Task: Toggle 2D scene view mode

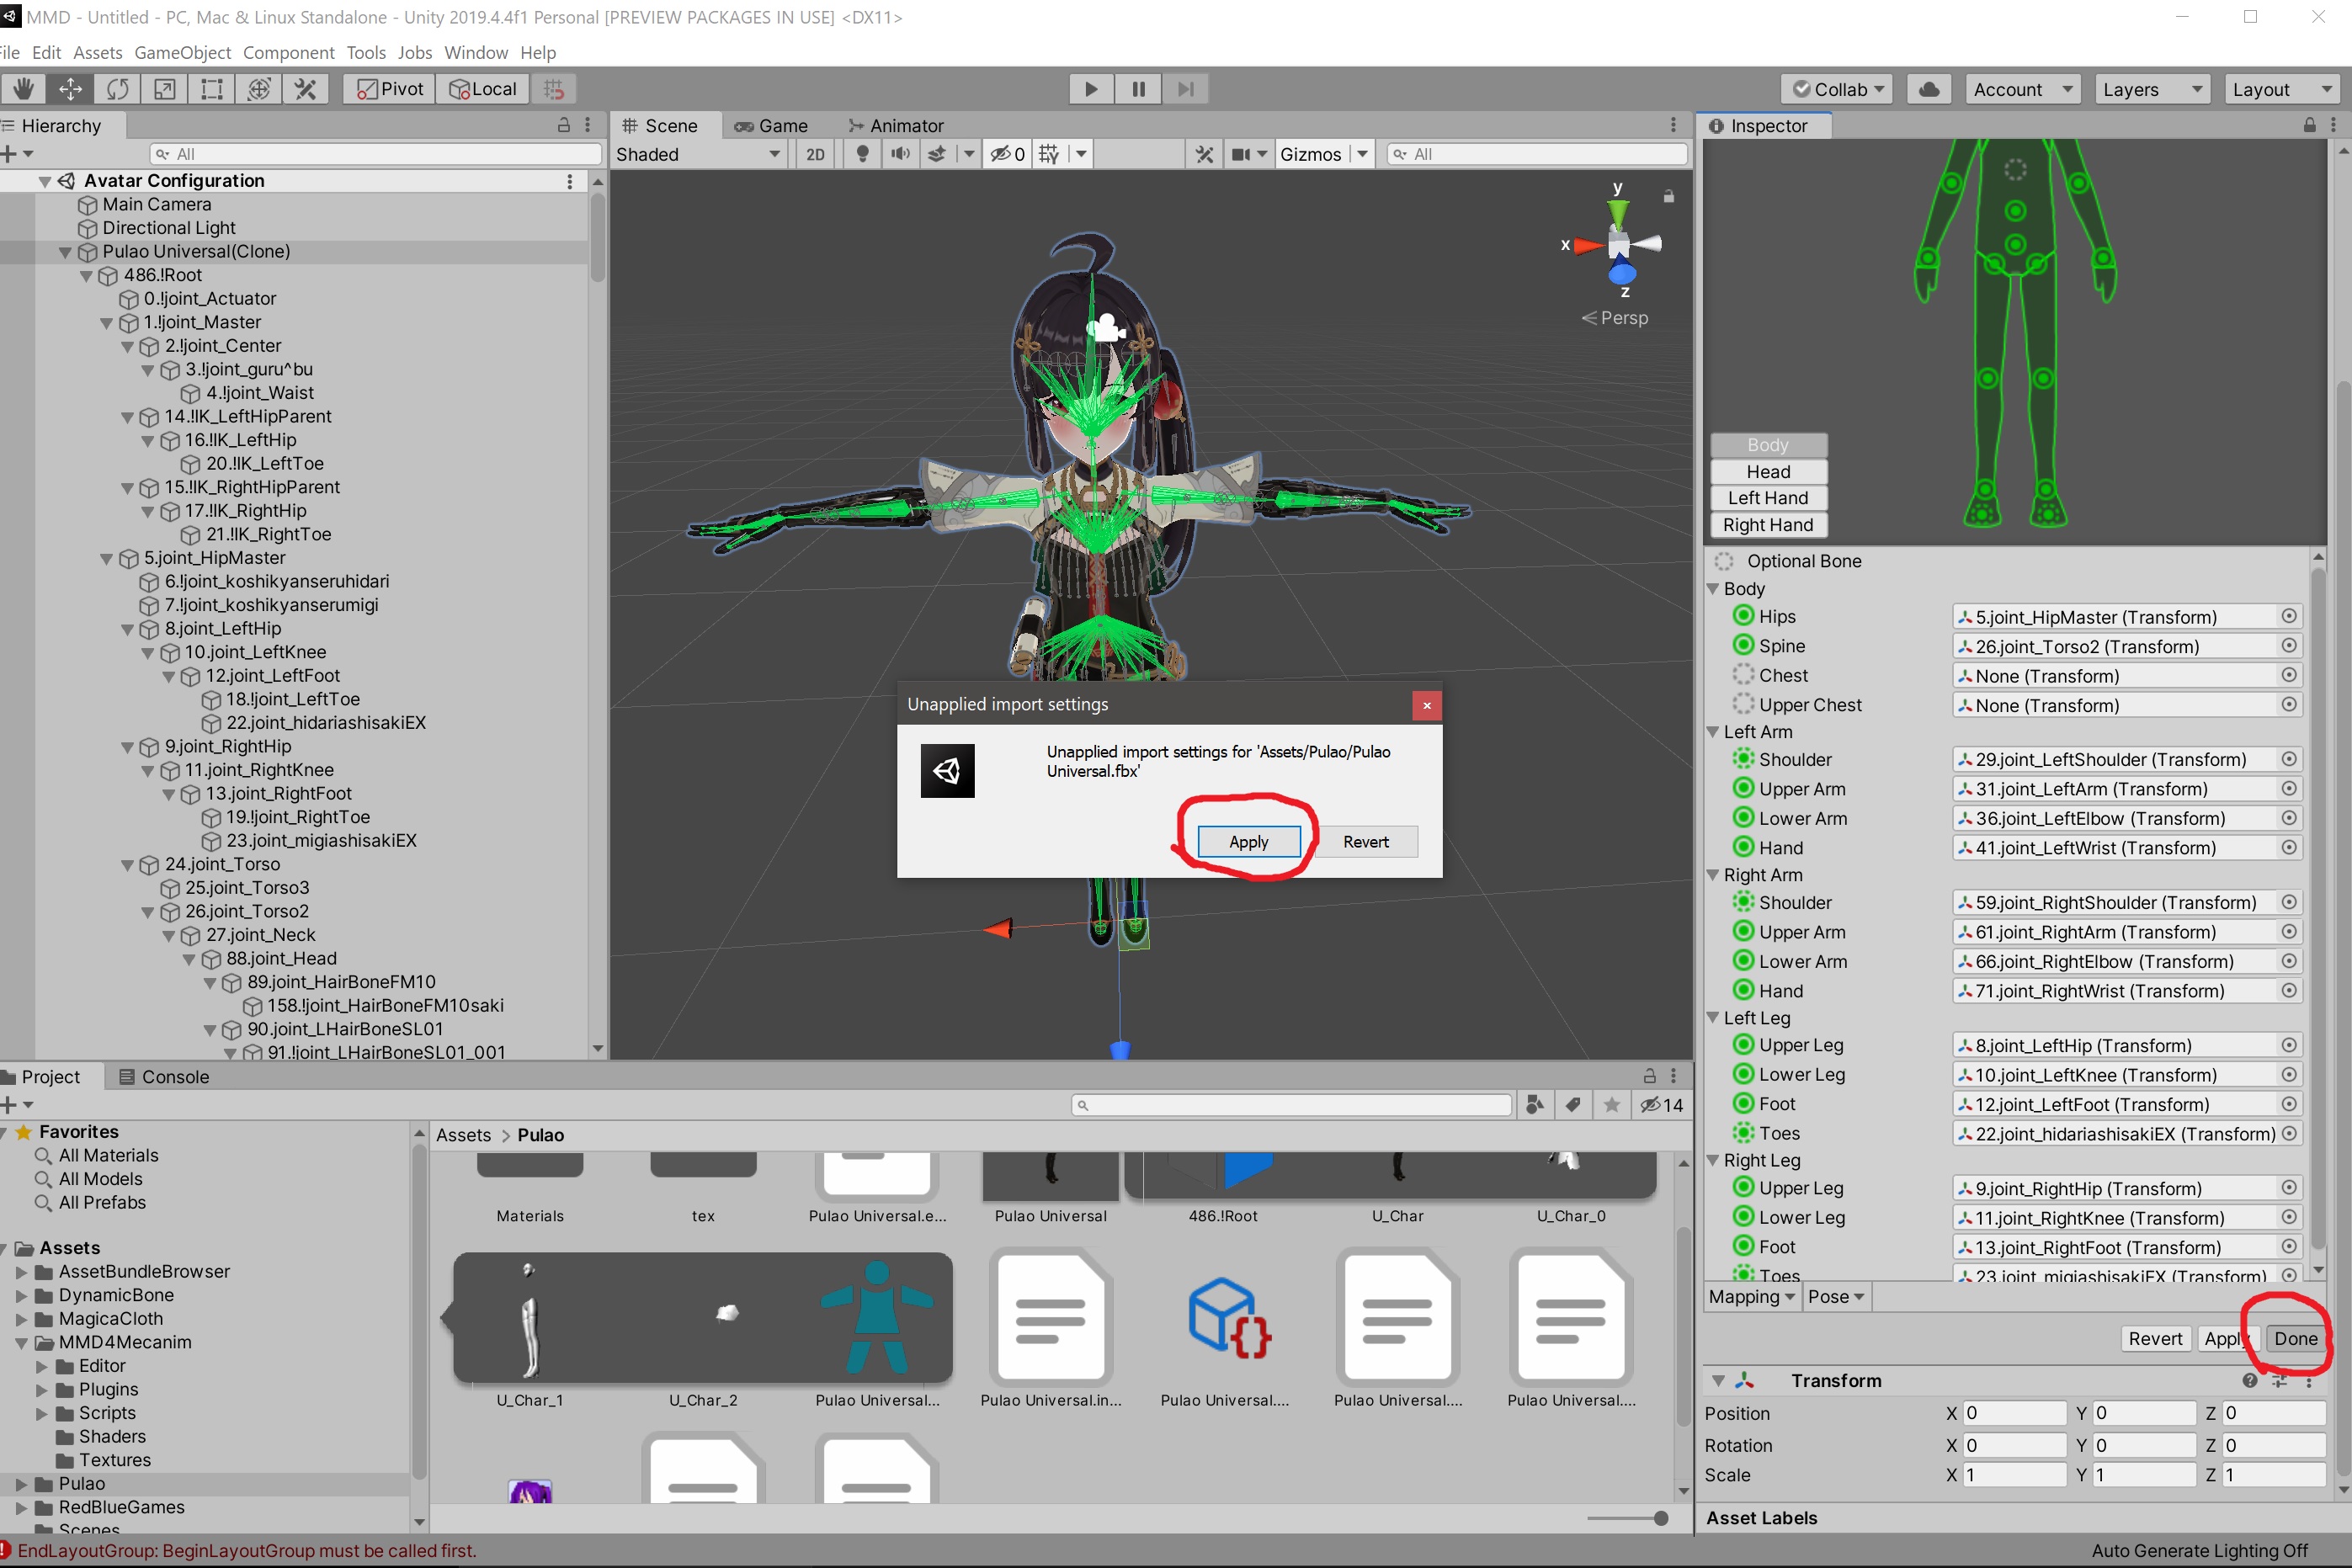Action: point(815,154)
